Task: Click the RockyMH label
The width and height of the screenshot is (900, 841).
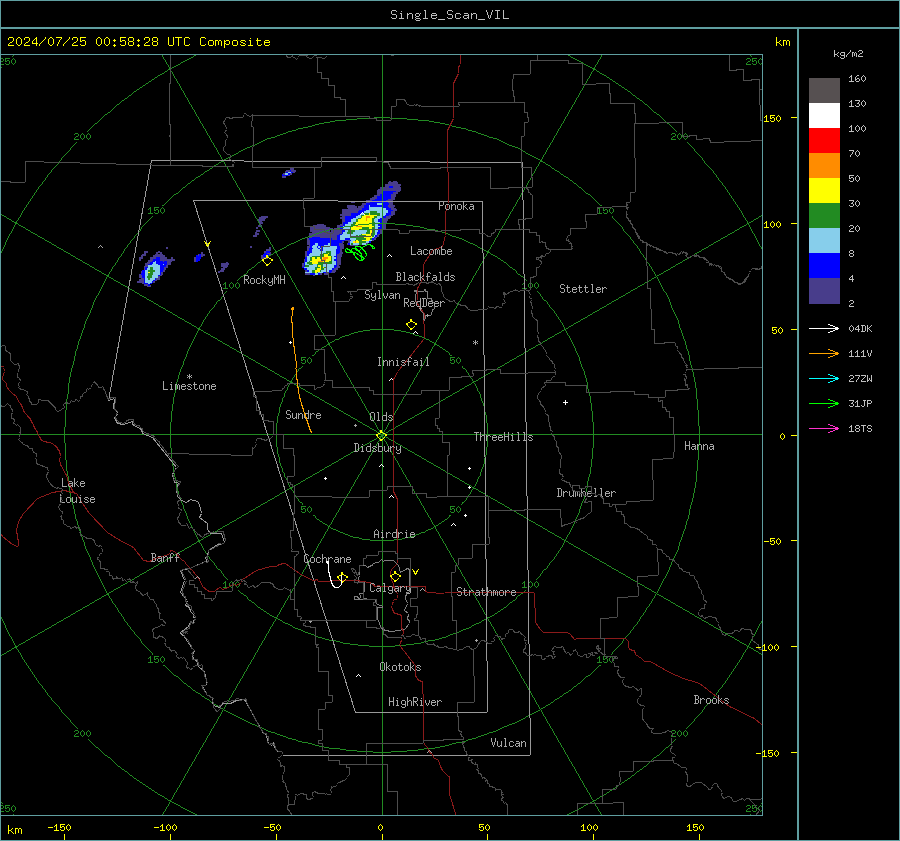Action: click(264, 280)
